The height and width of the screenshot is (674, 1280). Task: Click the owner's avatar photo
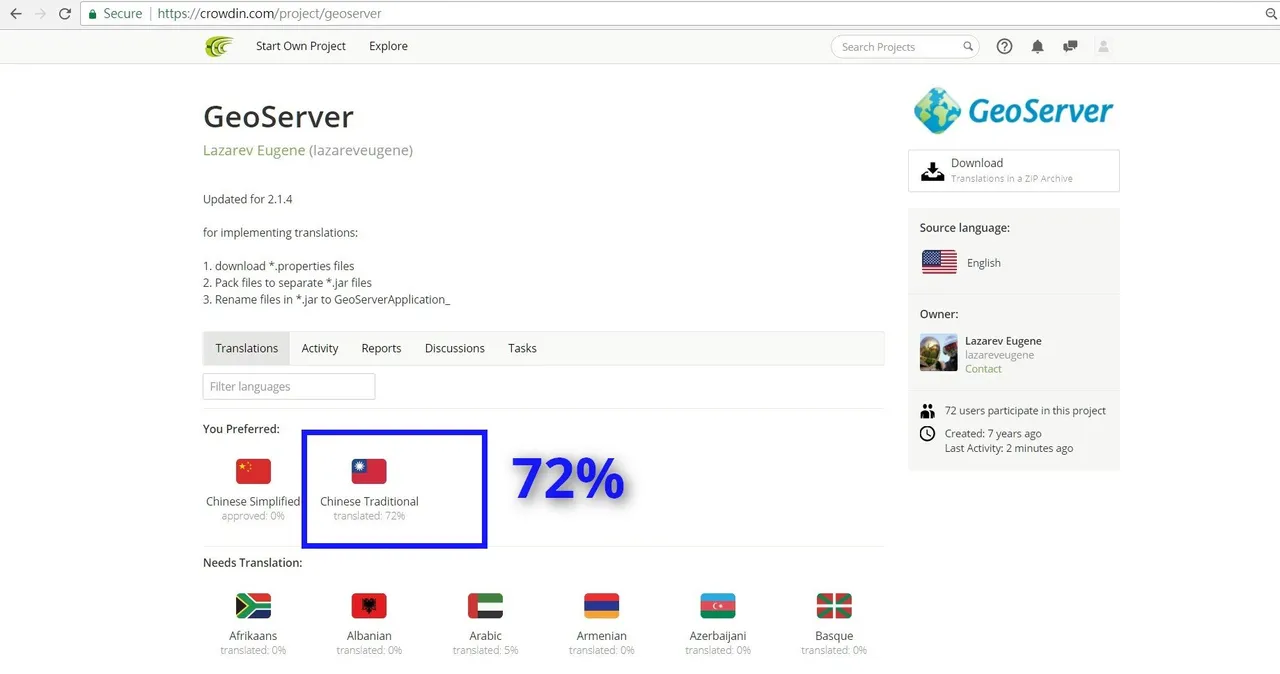(x=938, y=353)
